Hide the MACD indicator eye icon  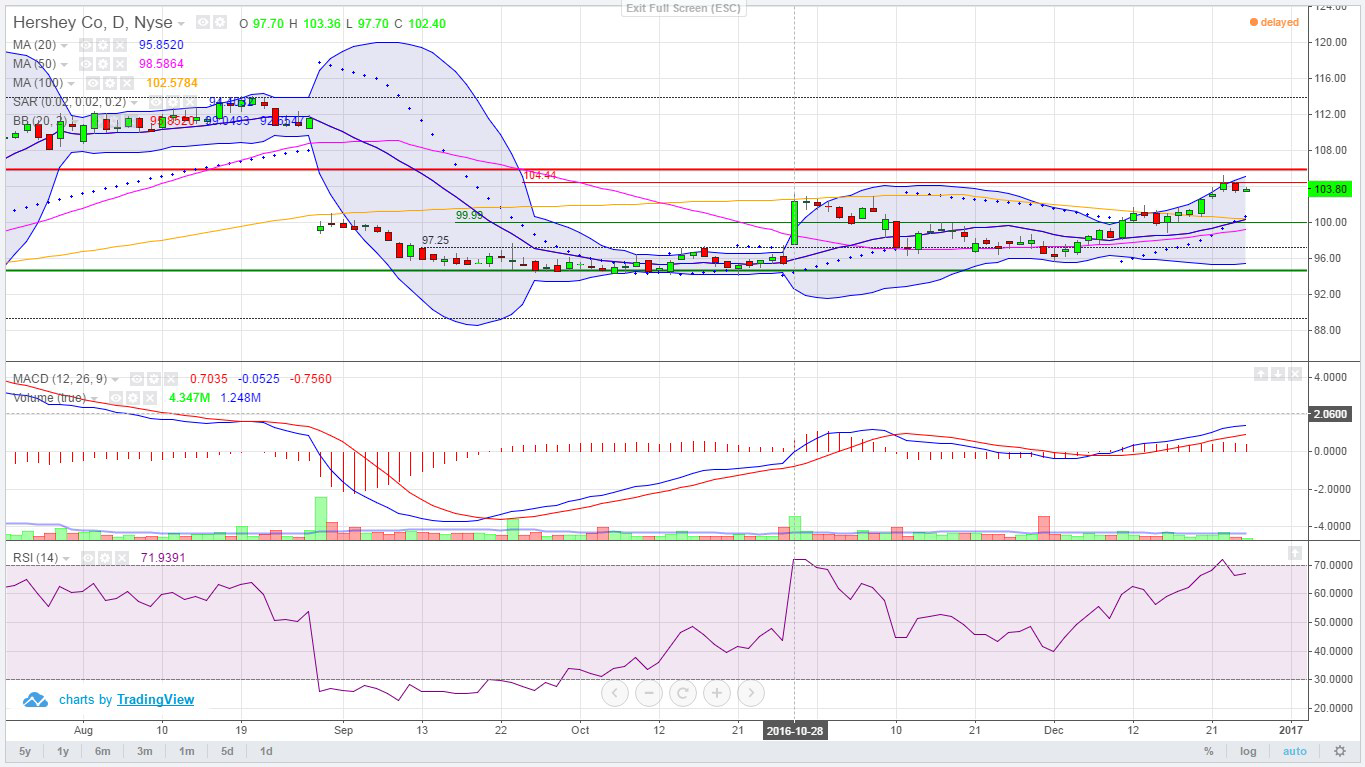[x=137, y=379]
